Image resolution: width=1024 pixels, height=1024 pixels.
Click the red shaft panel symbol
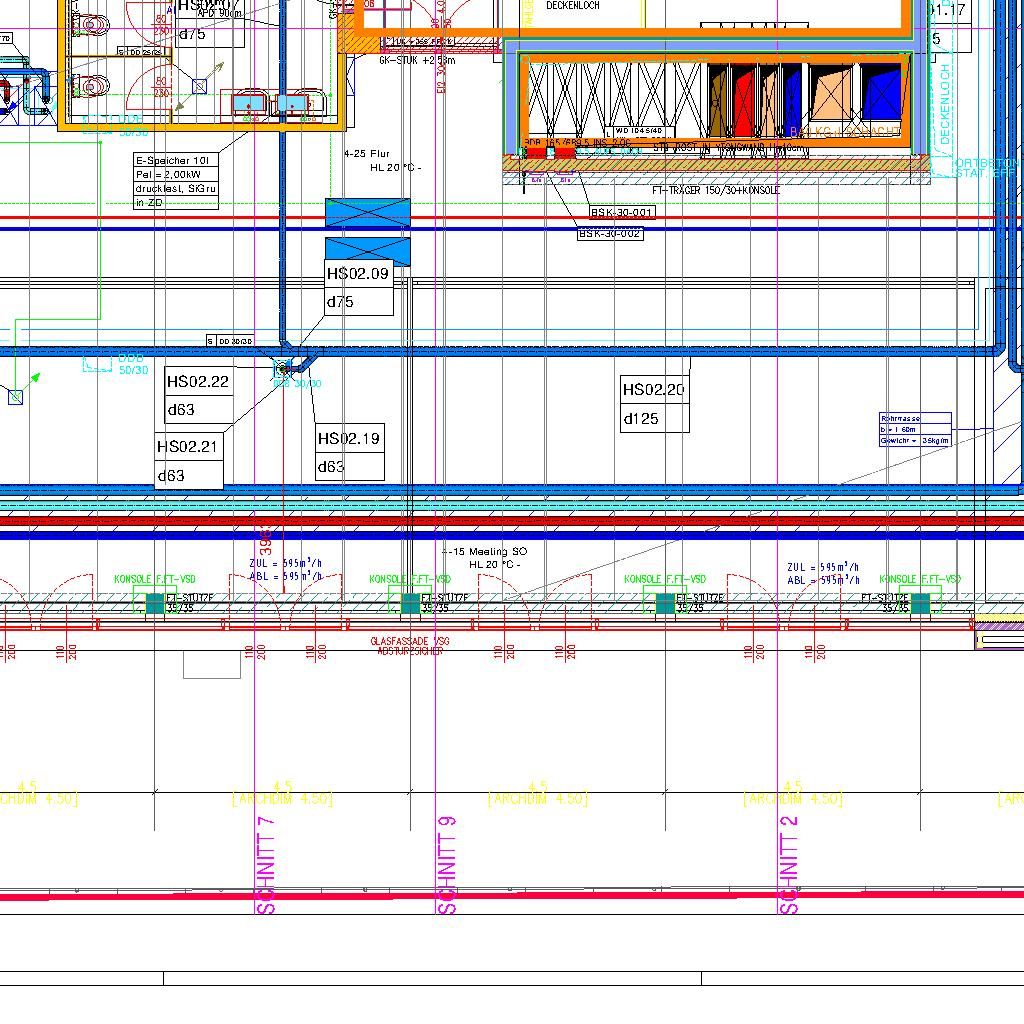coord(746,101)
